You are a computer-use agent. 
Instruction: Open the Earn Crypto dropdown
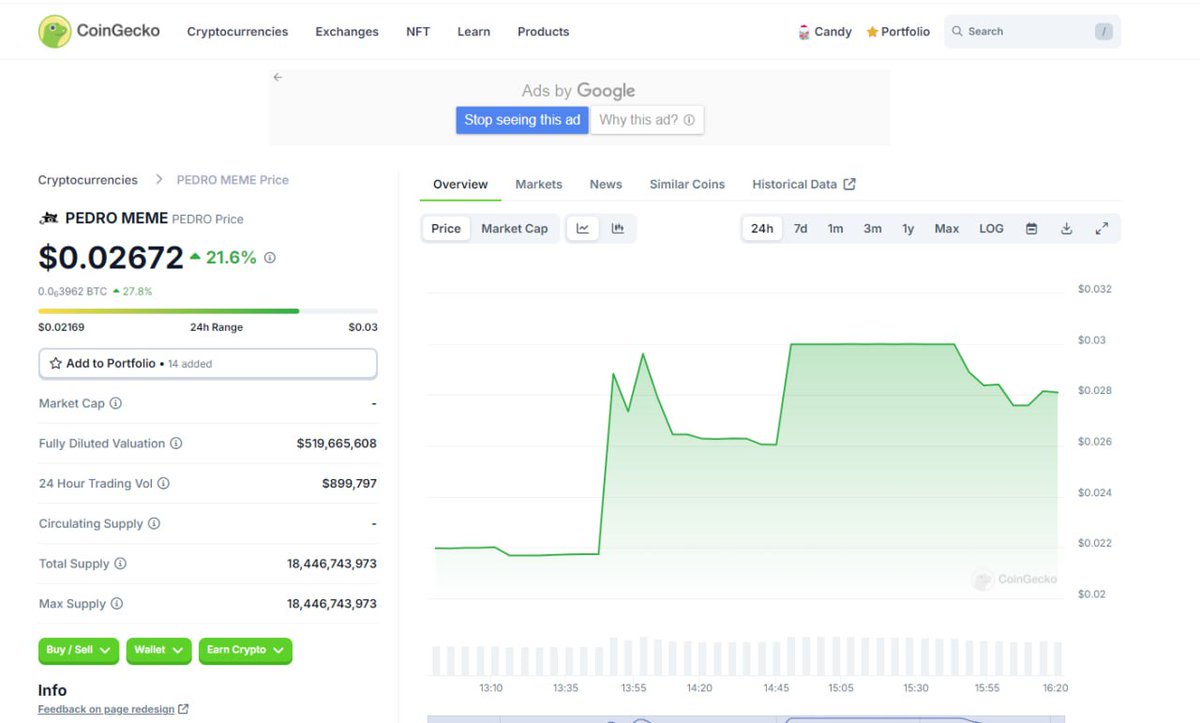[x=245, y=650]
